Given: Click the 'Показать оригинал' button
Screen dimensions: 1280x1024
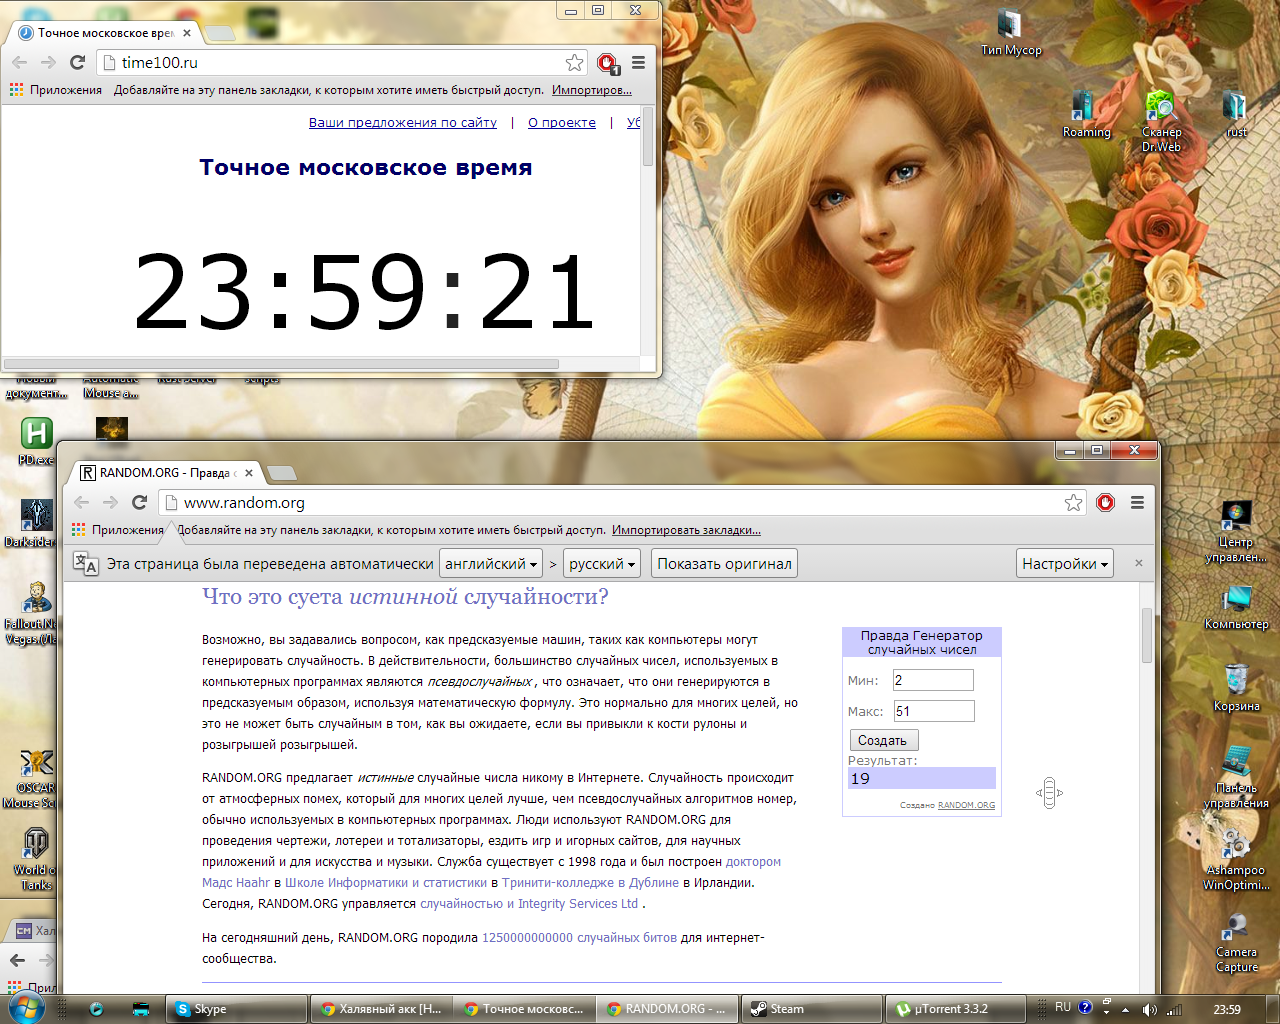Looking at the screenshot, I should 724,564.
